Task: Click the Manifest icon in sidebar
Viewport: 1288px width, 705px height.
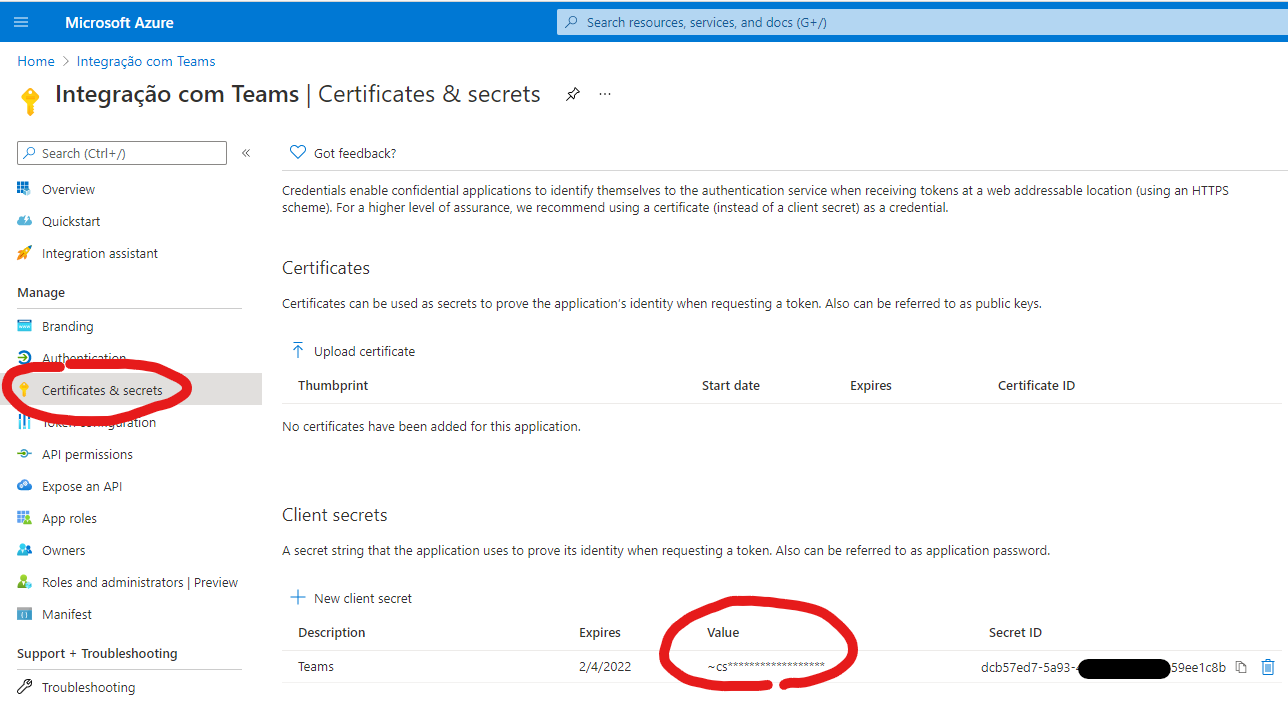Action: pos(24,614)
